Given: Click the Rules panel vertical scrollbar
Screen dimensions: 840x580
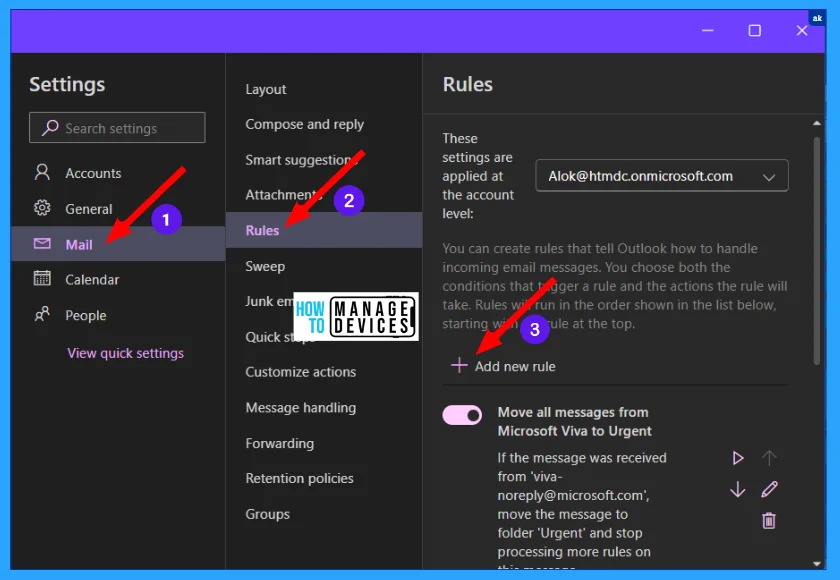Looking at the screenshot, I should [x=816, y=251].
